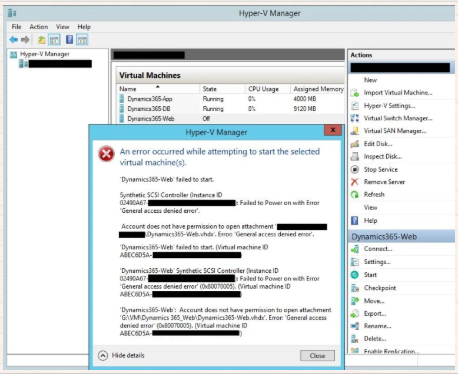
Task: Sort by Assigned Memory column header
Action: coord(318,89)
